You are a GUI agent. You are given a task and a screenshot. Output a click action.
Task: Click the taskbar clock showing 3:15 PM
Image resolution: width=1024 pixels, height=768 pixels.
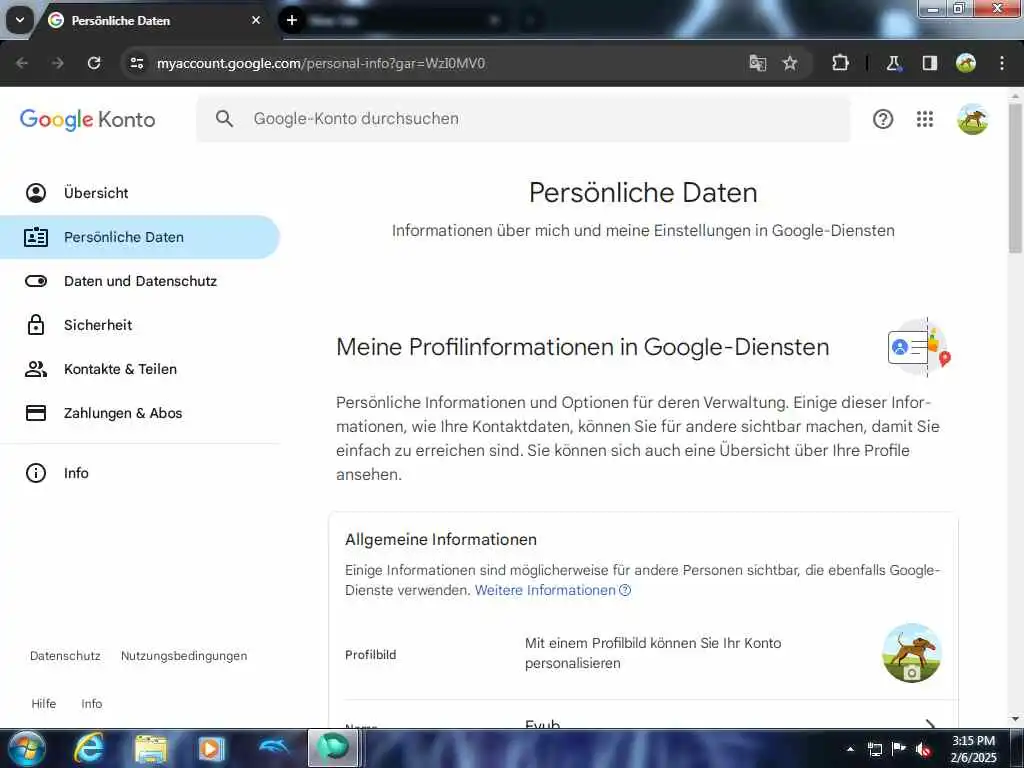[973, 749]
